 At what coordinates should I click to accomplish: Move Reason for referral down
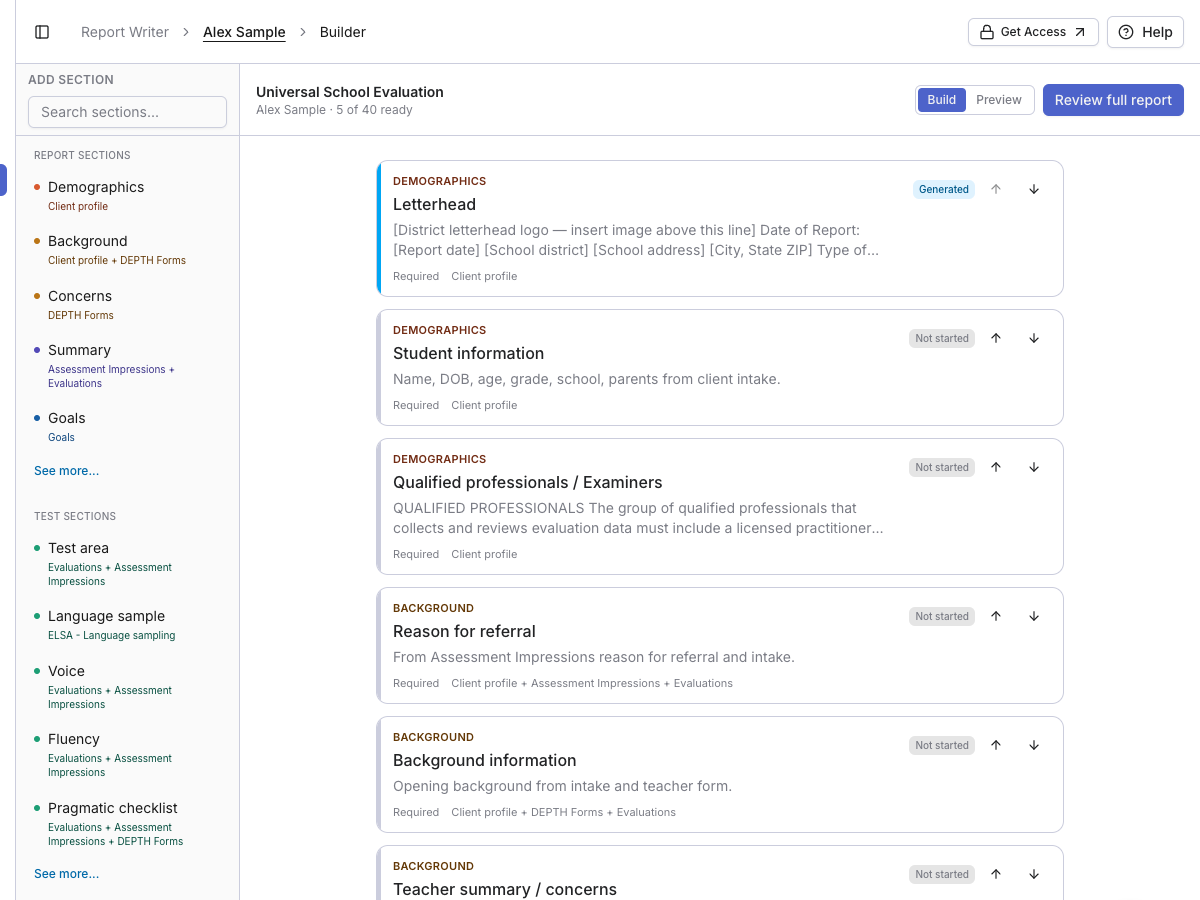point(1034,616)
